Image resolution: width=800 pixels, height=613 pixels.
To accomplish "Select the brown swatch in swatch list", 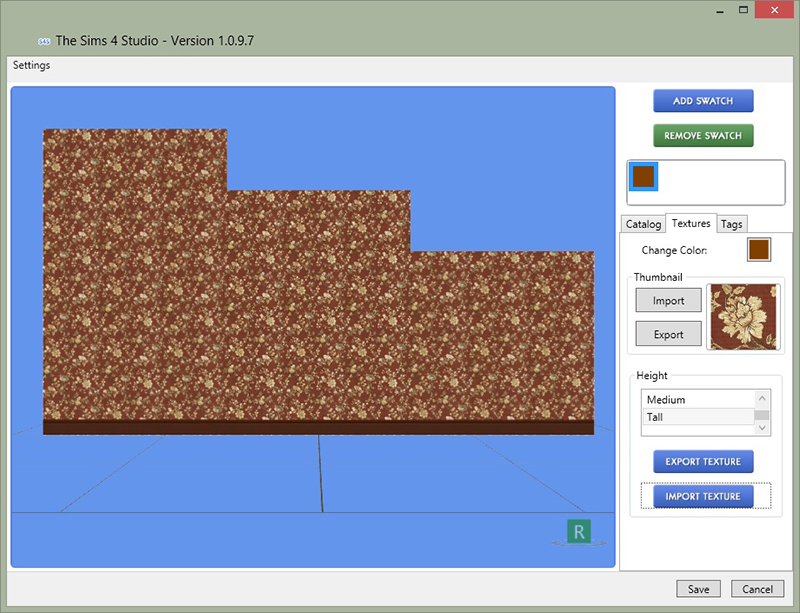I will (643, 176).
